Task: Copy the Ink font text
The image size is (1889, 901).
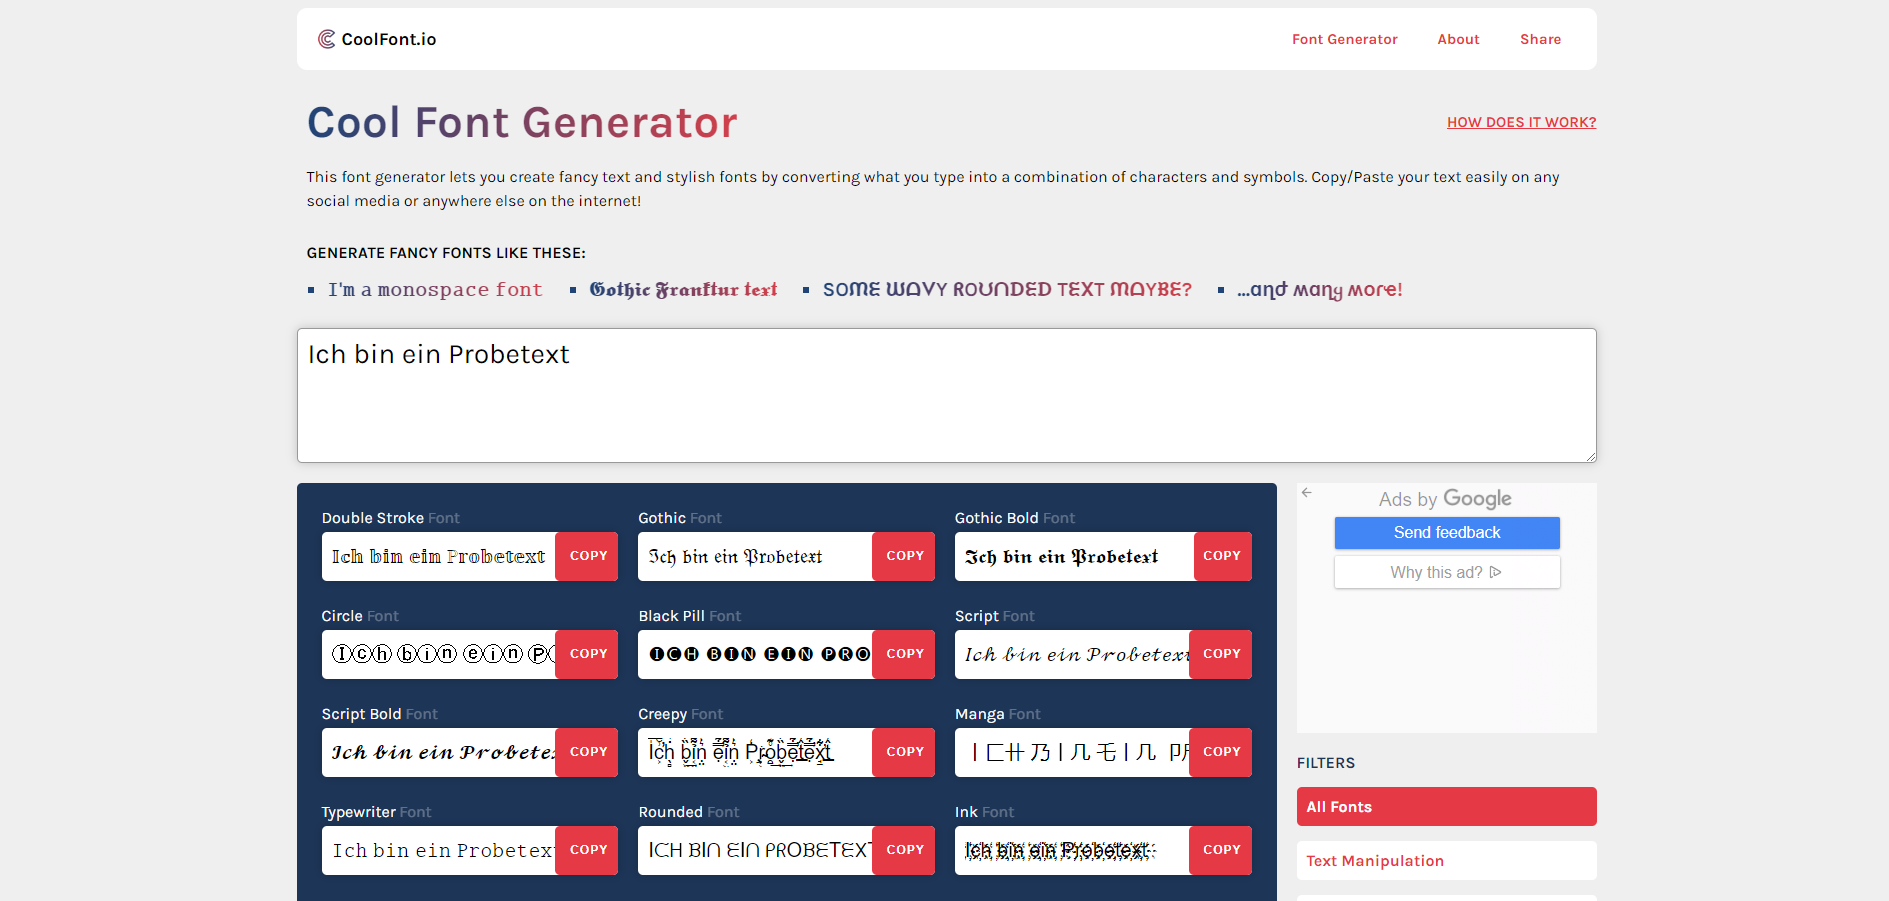Action: click(1221, 849)
